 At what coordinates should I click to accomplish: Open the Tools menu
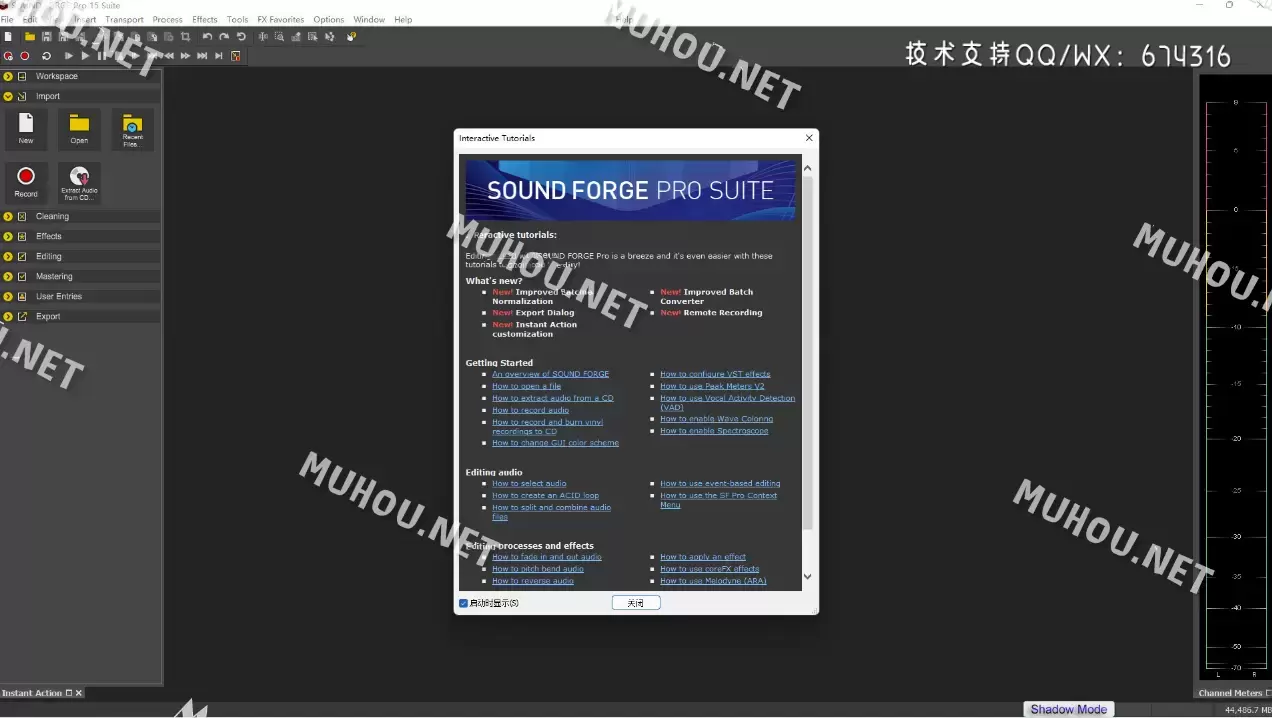click(237, 19)
